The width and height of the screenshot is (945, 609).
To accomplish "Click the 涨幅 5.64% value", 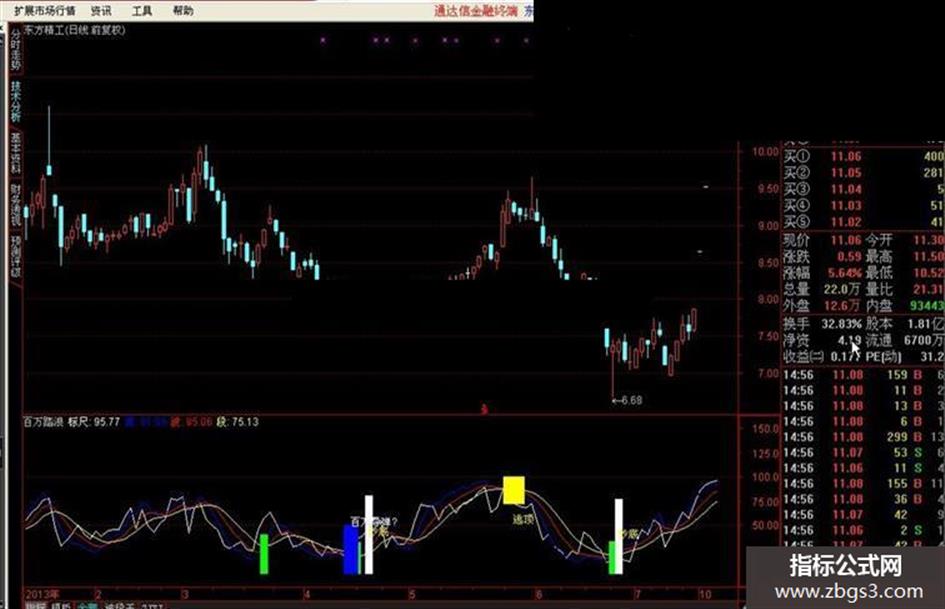I will point(844,273).
